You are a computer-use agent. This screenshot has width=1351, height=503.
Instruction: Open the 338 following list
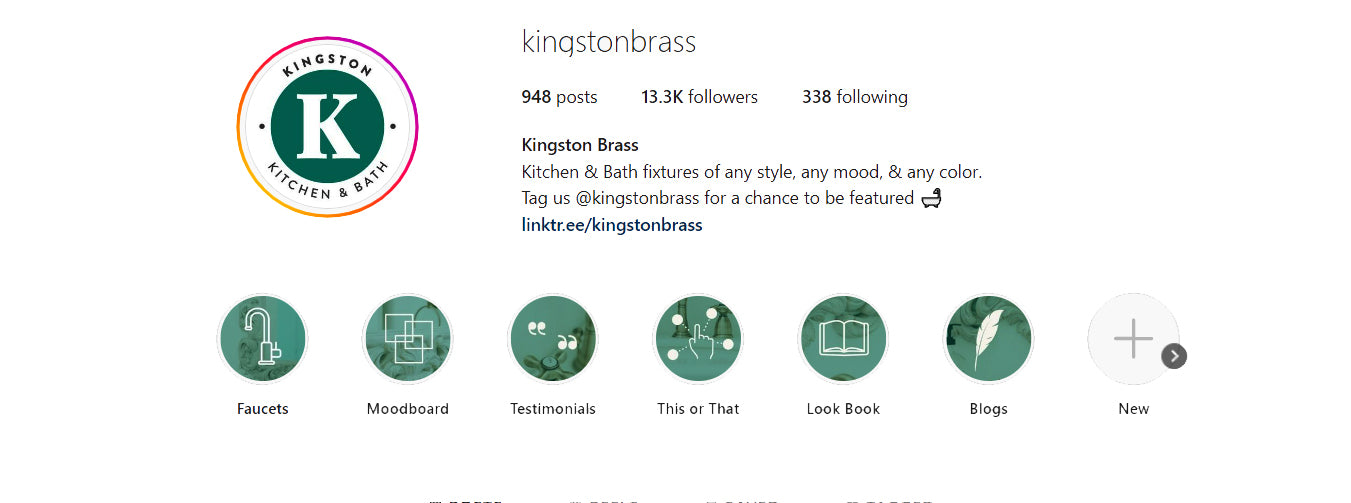tap(854, 97)
